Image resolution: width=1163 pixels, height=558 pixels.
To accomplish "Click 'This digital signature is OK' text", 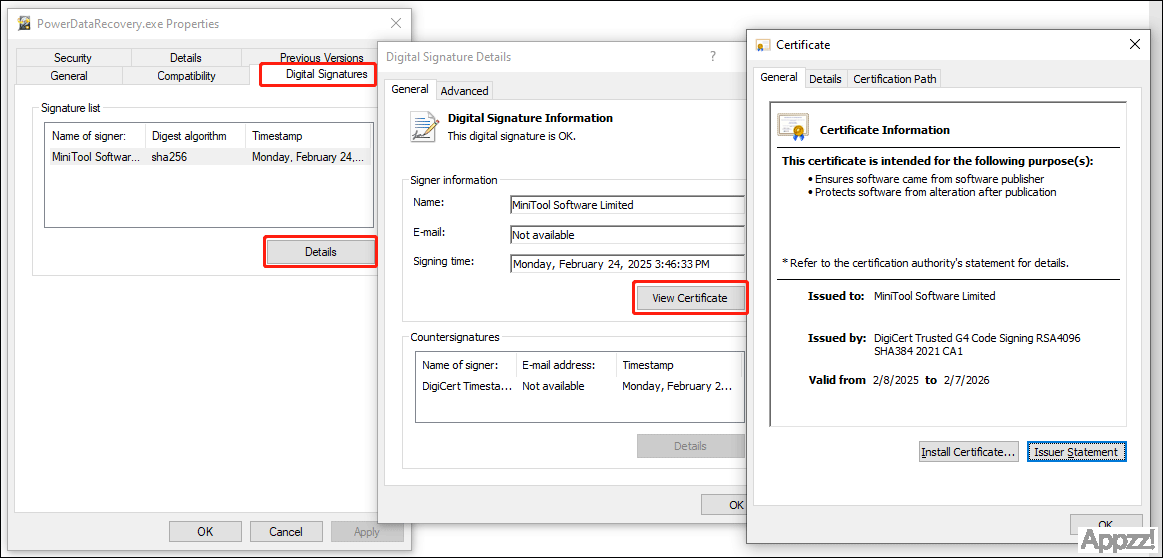I will [511, 137].
